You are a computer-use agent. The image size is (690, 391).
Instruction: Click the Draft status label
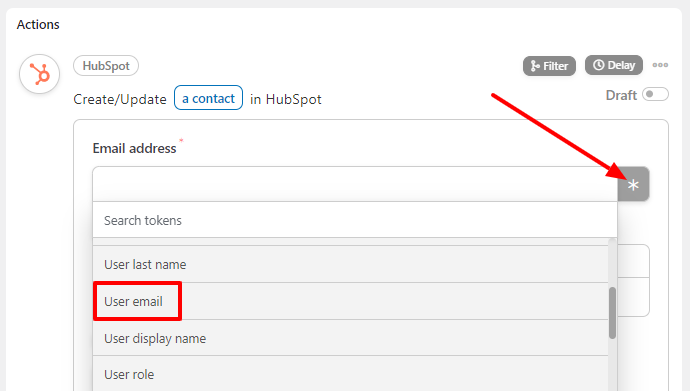click(x=621, y=95)
